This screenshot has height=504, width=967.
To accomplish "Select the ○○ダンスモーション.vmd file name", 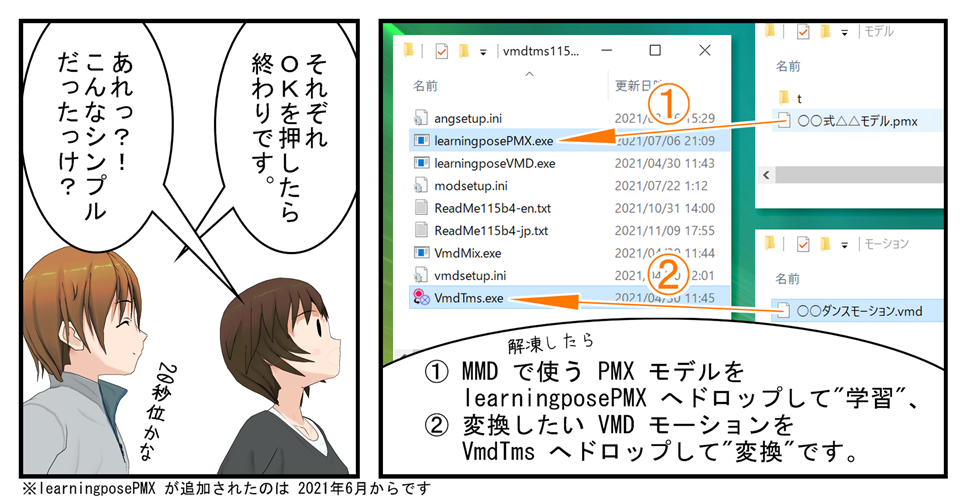I will 860,311.
